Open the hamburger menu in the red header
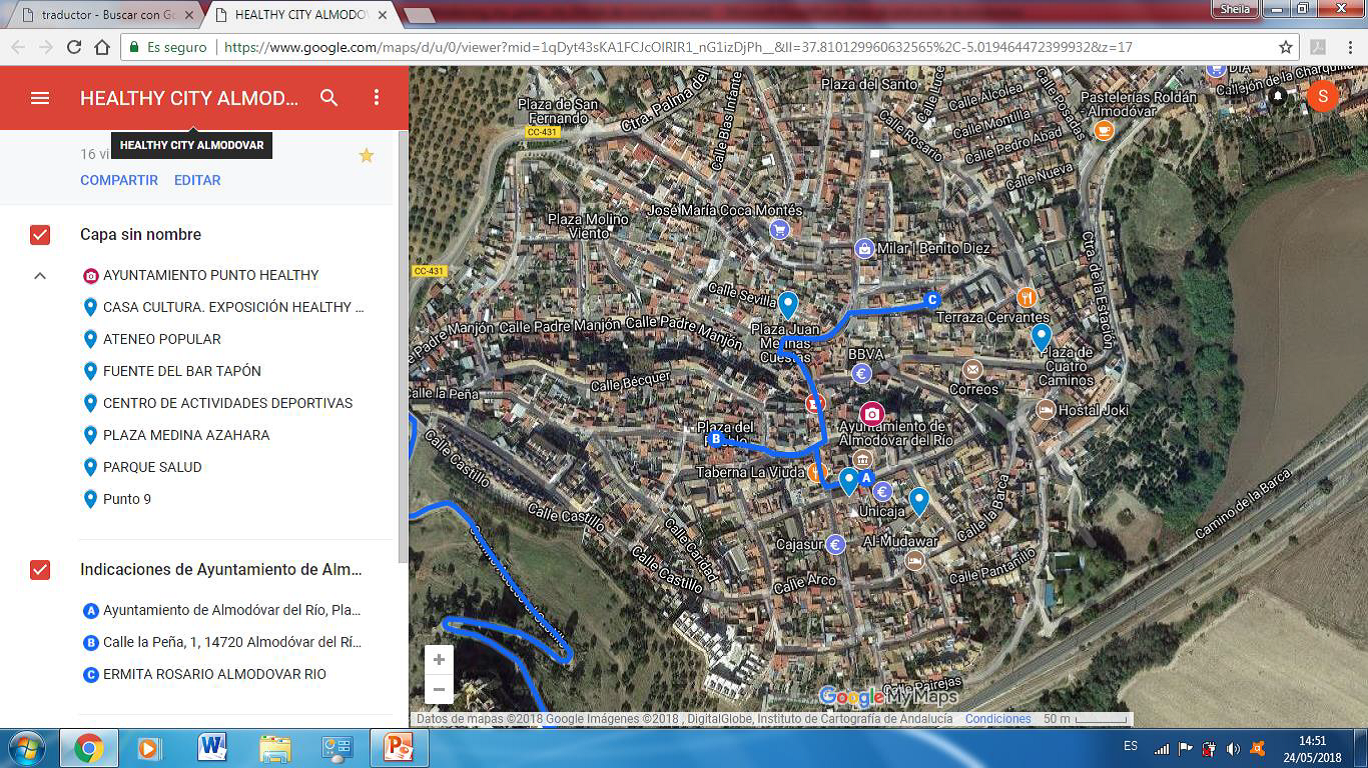The image size is (1368, 768). click(40, 98)
